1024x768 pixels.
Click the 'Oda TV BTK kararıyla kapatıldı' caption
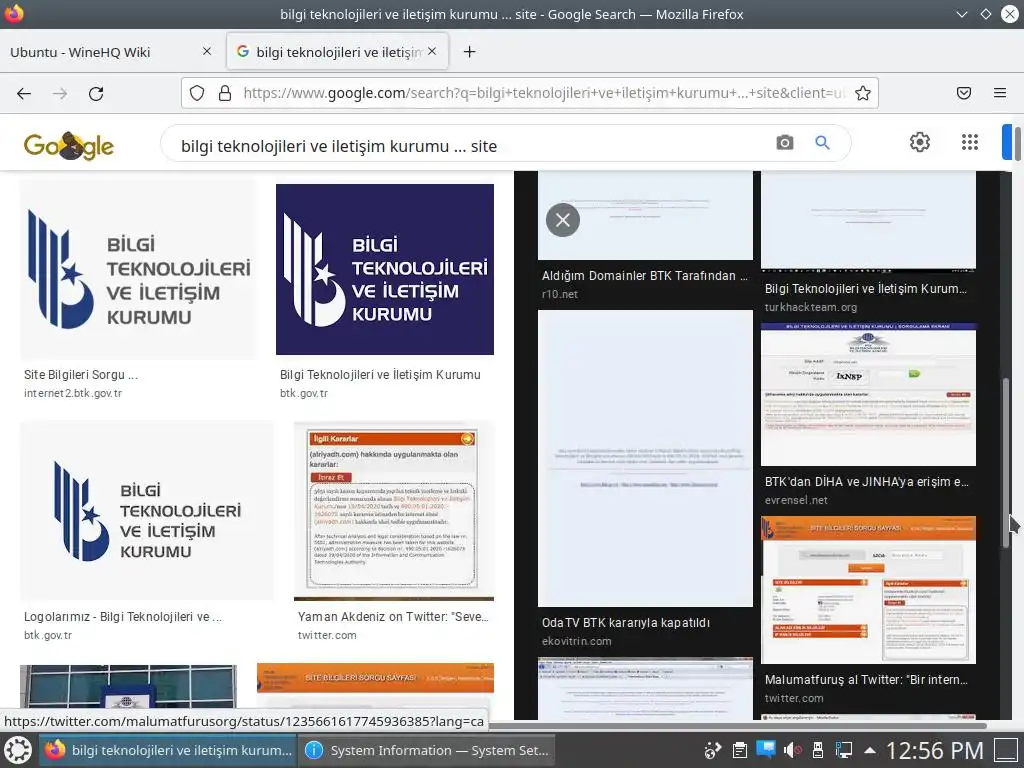click(626, 623)
